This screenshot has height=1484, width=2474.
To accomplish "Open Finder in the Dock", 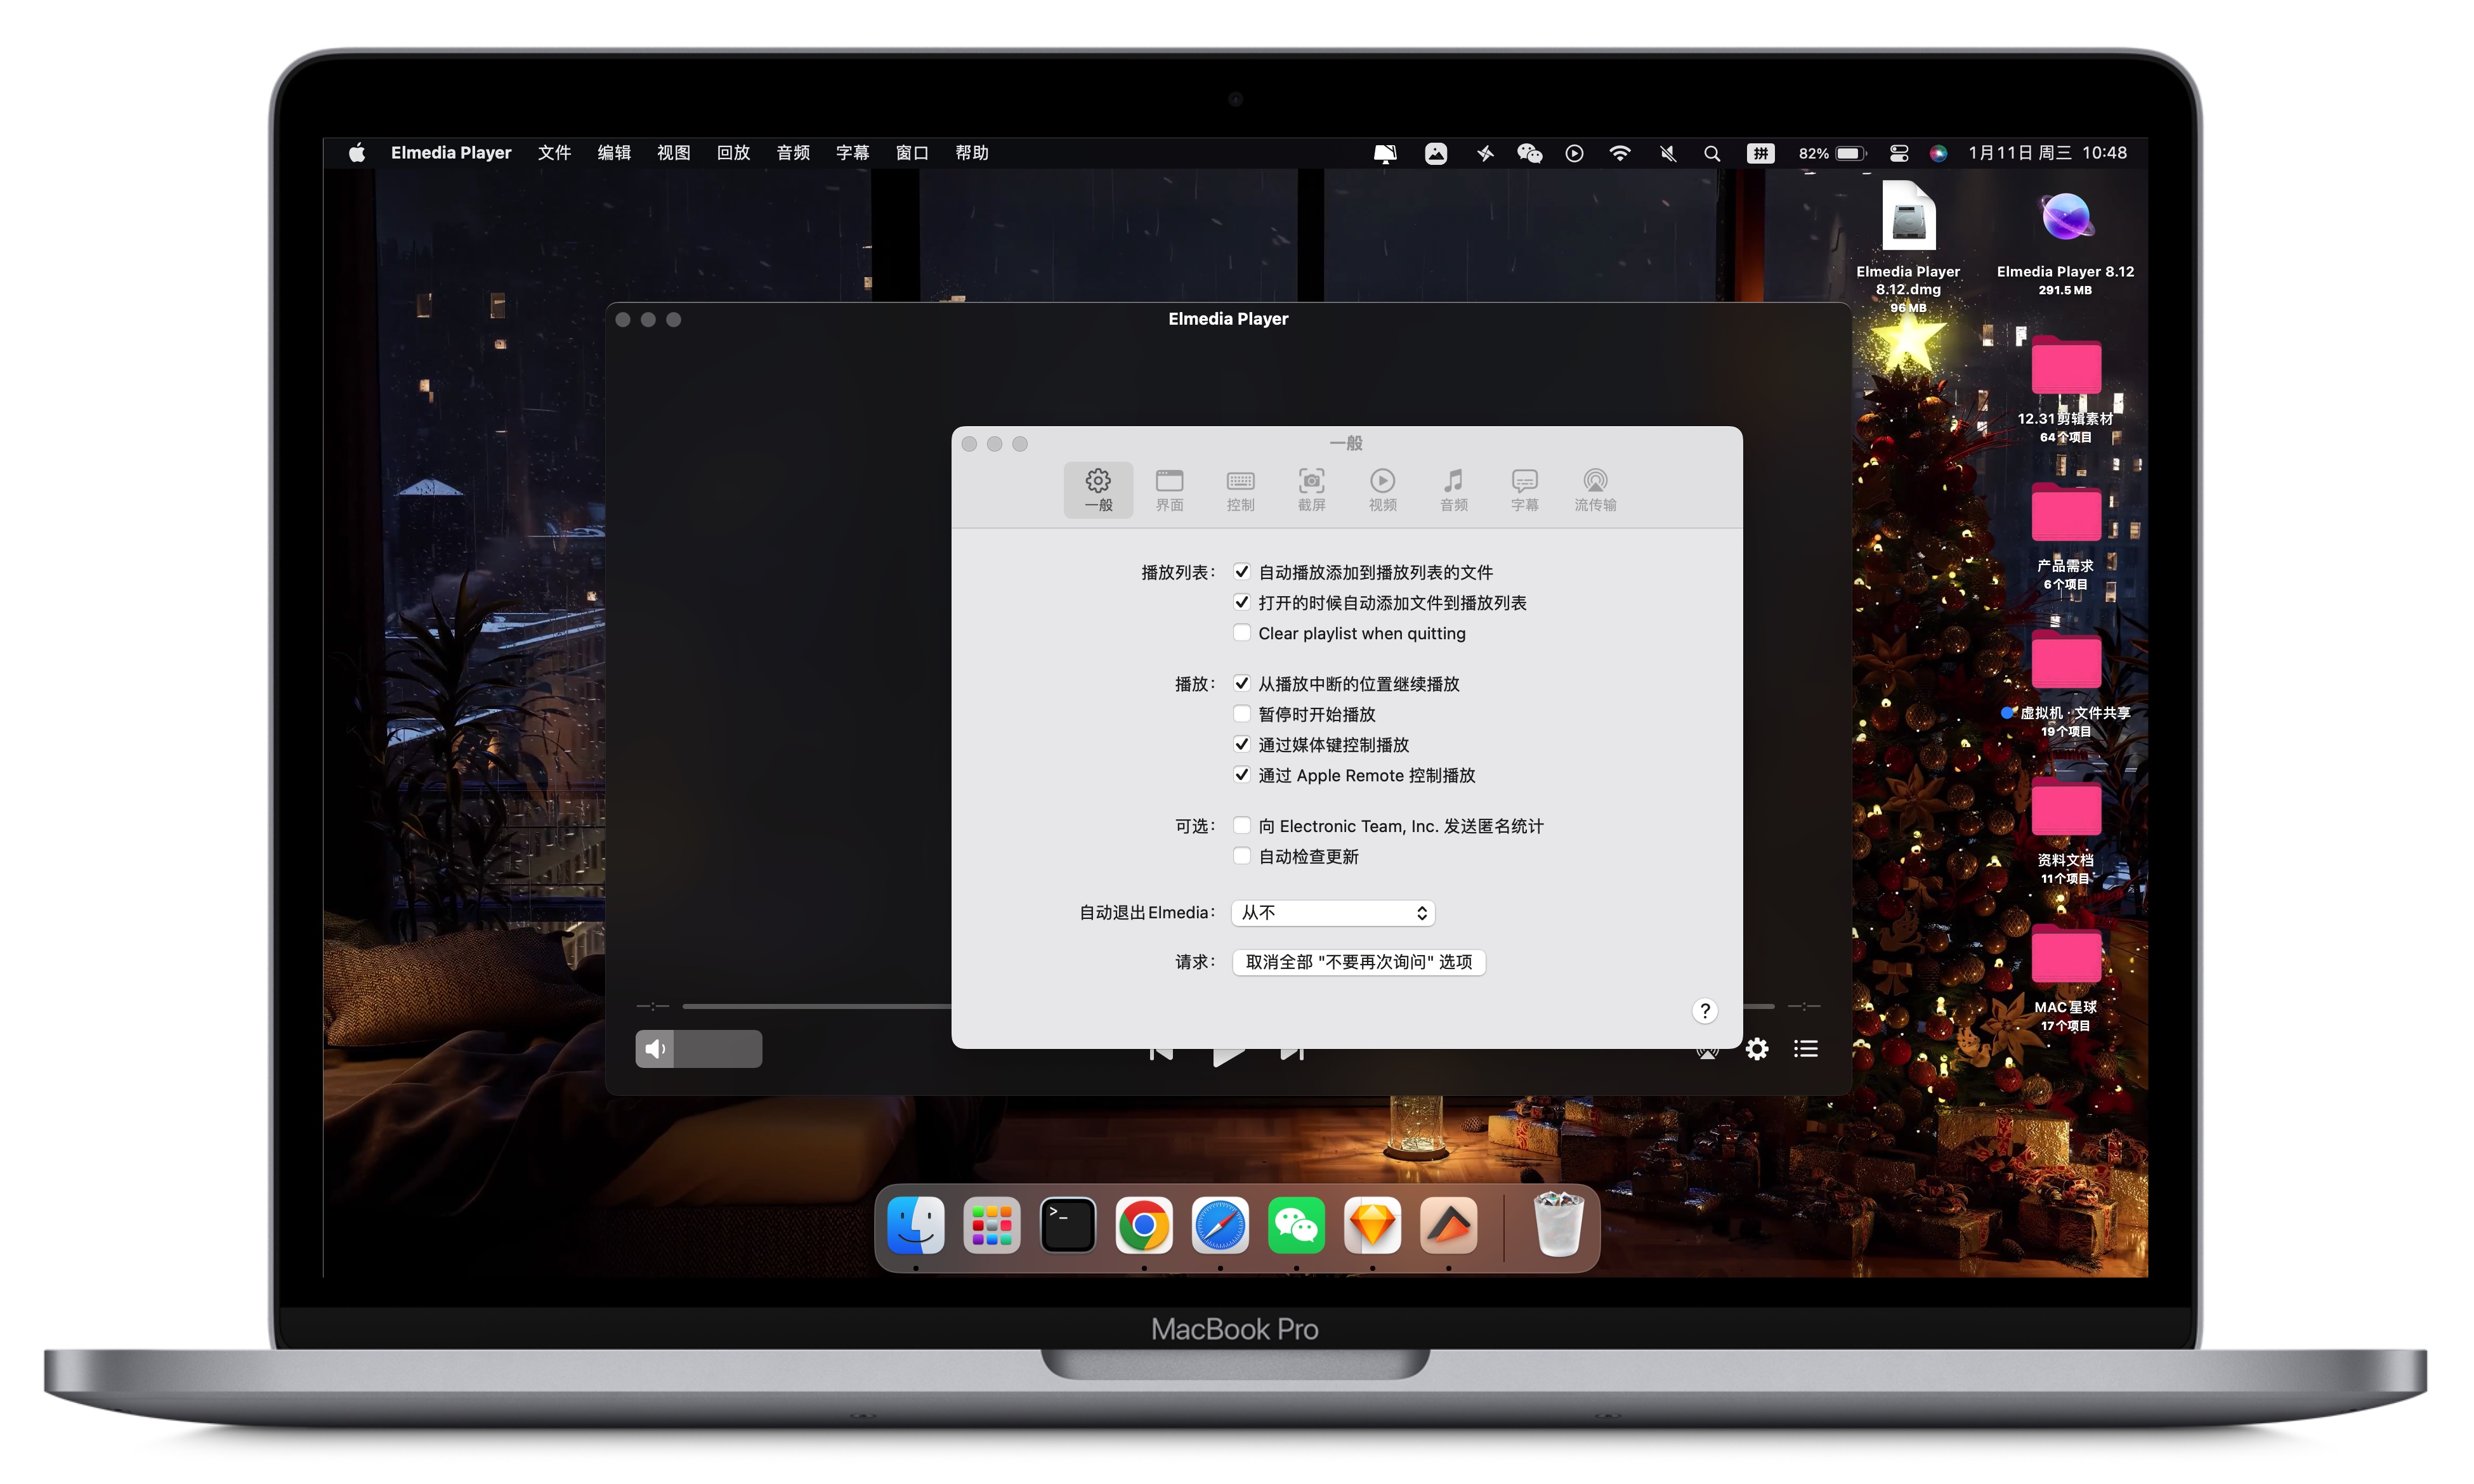I will (x=915, y=1225).
